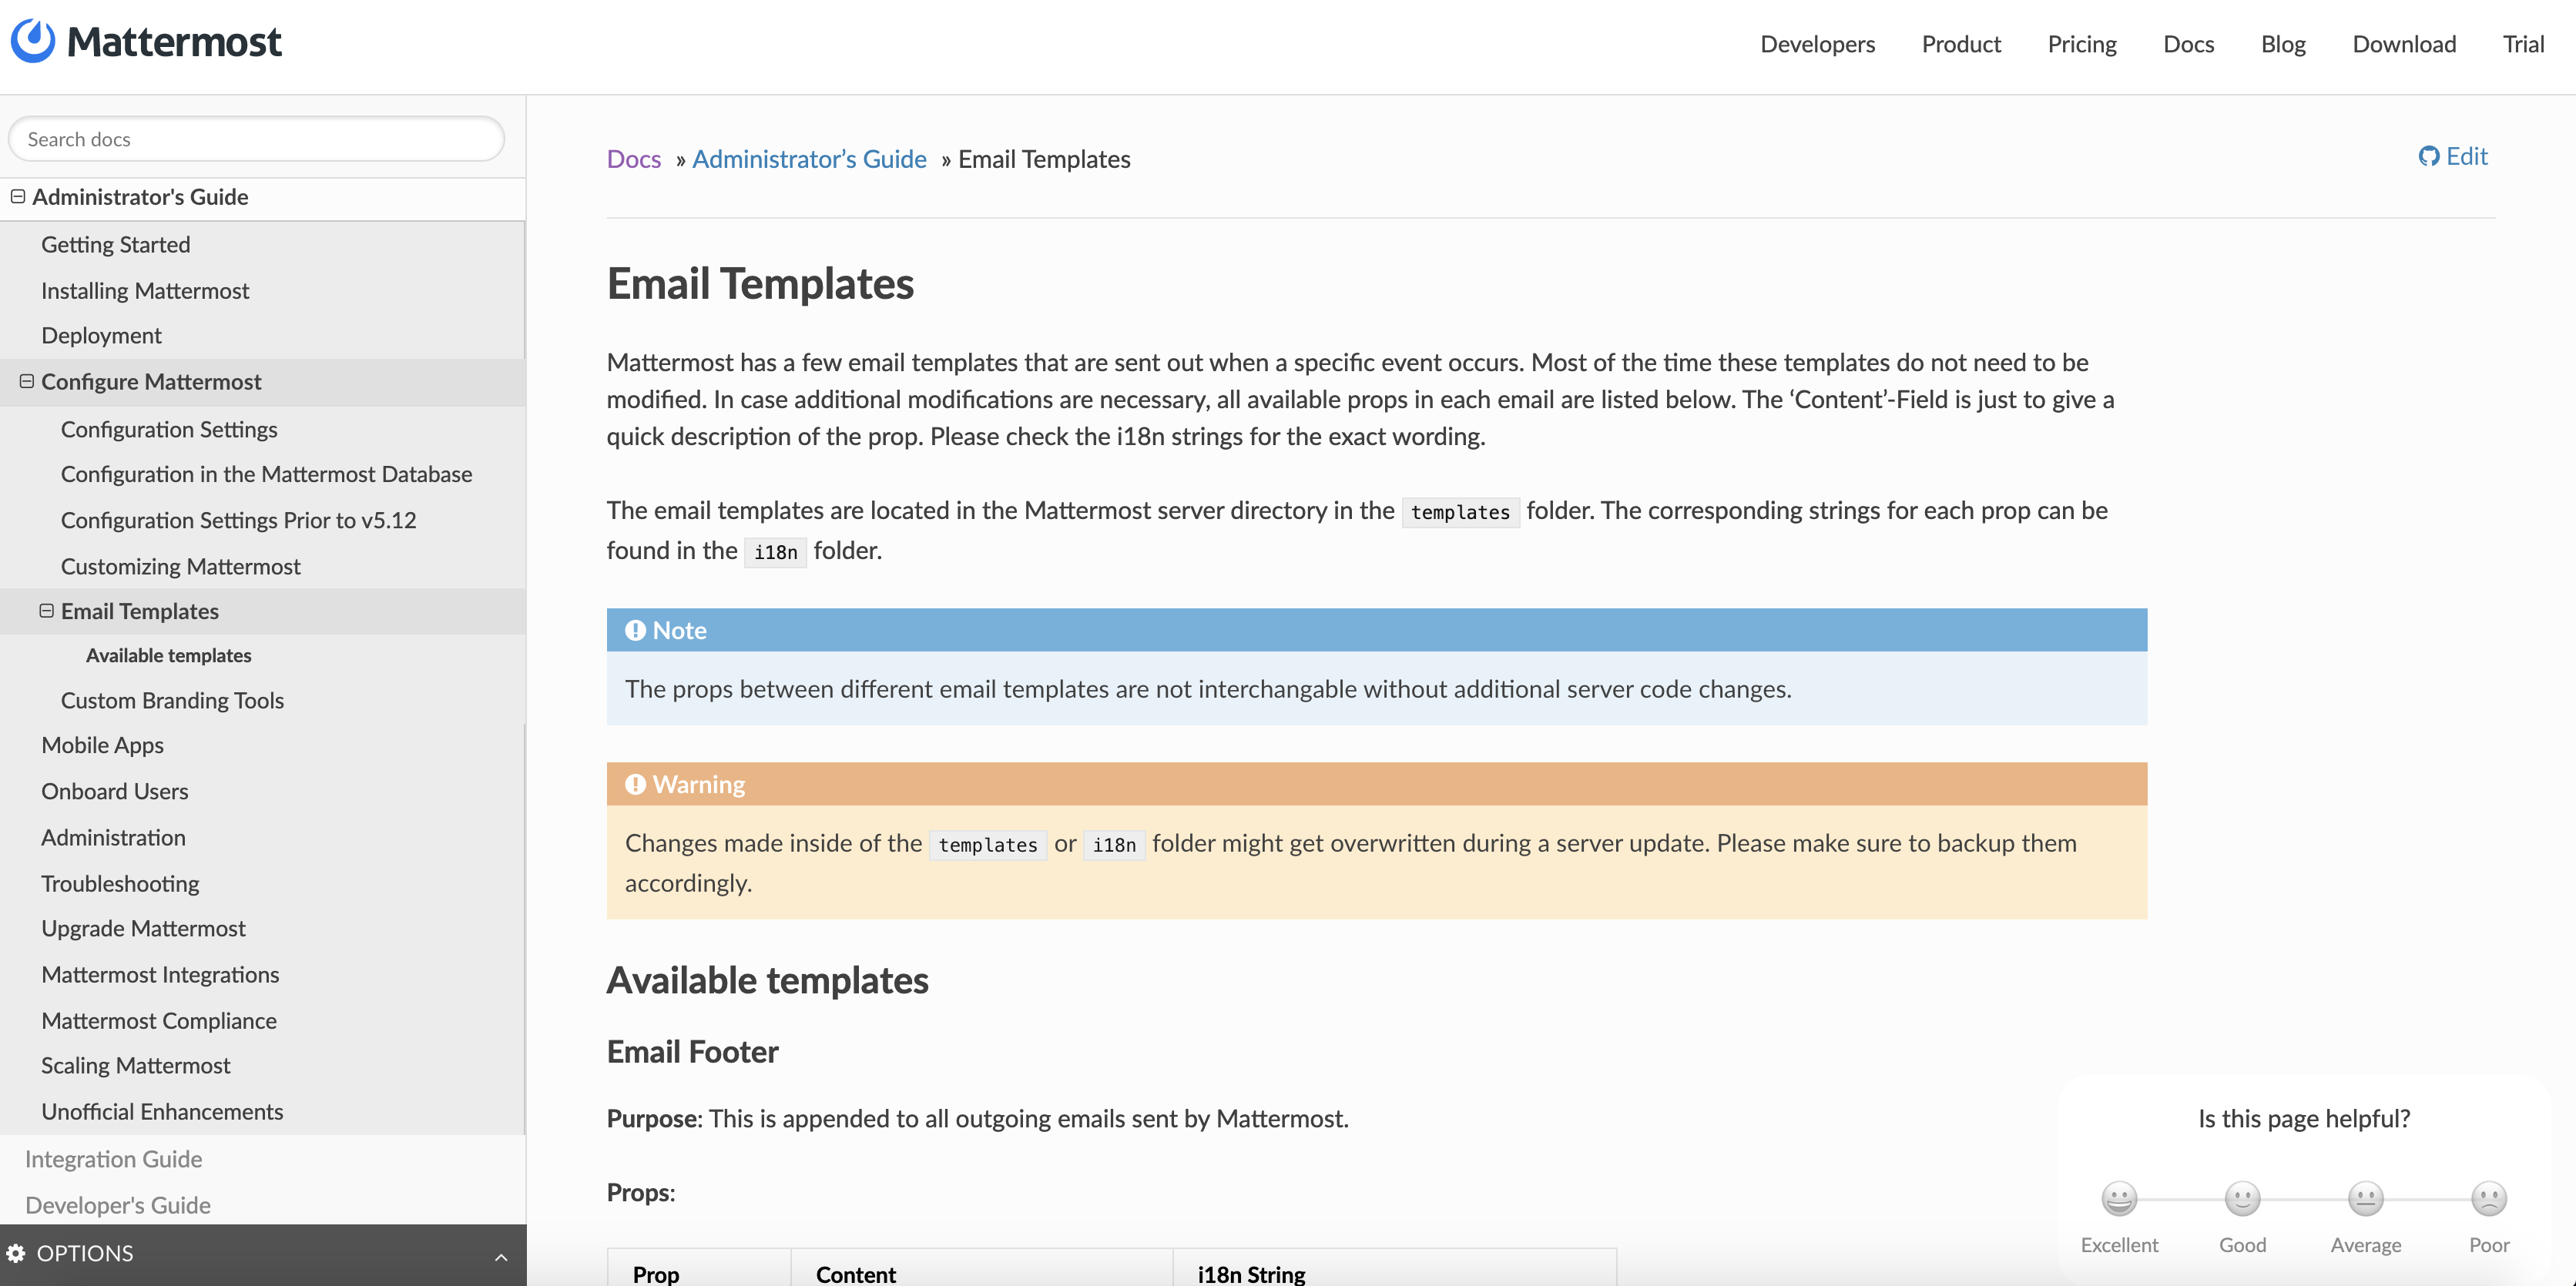The image size is (2576, 1286).
Task: Open Custom Branding Tools in sidebar
Action: click(172, 700)
